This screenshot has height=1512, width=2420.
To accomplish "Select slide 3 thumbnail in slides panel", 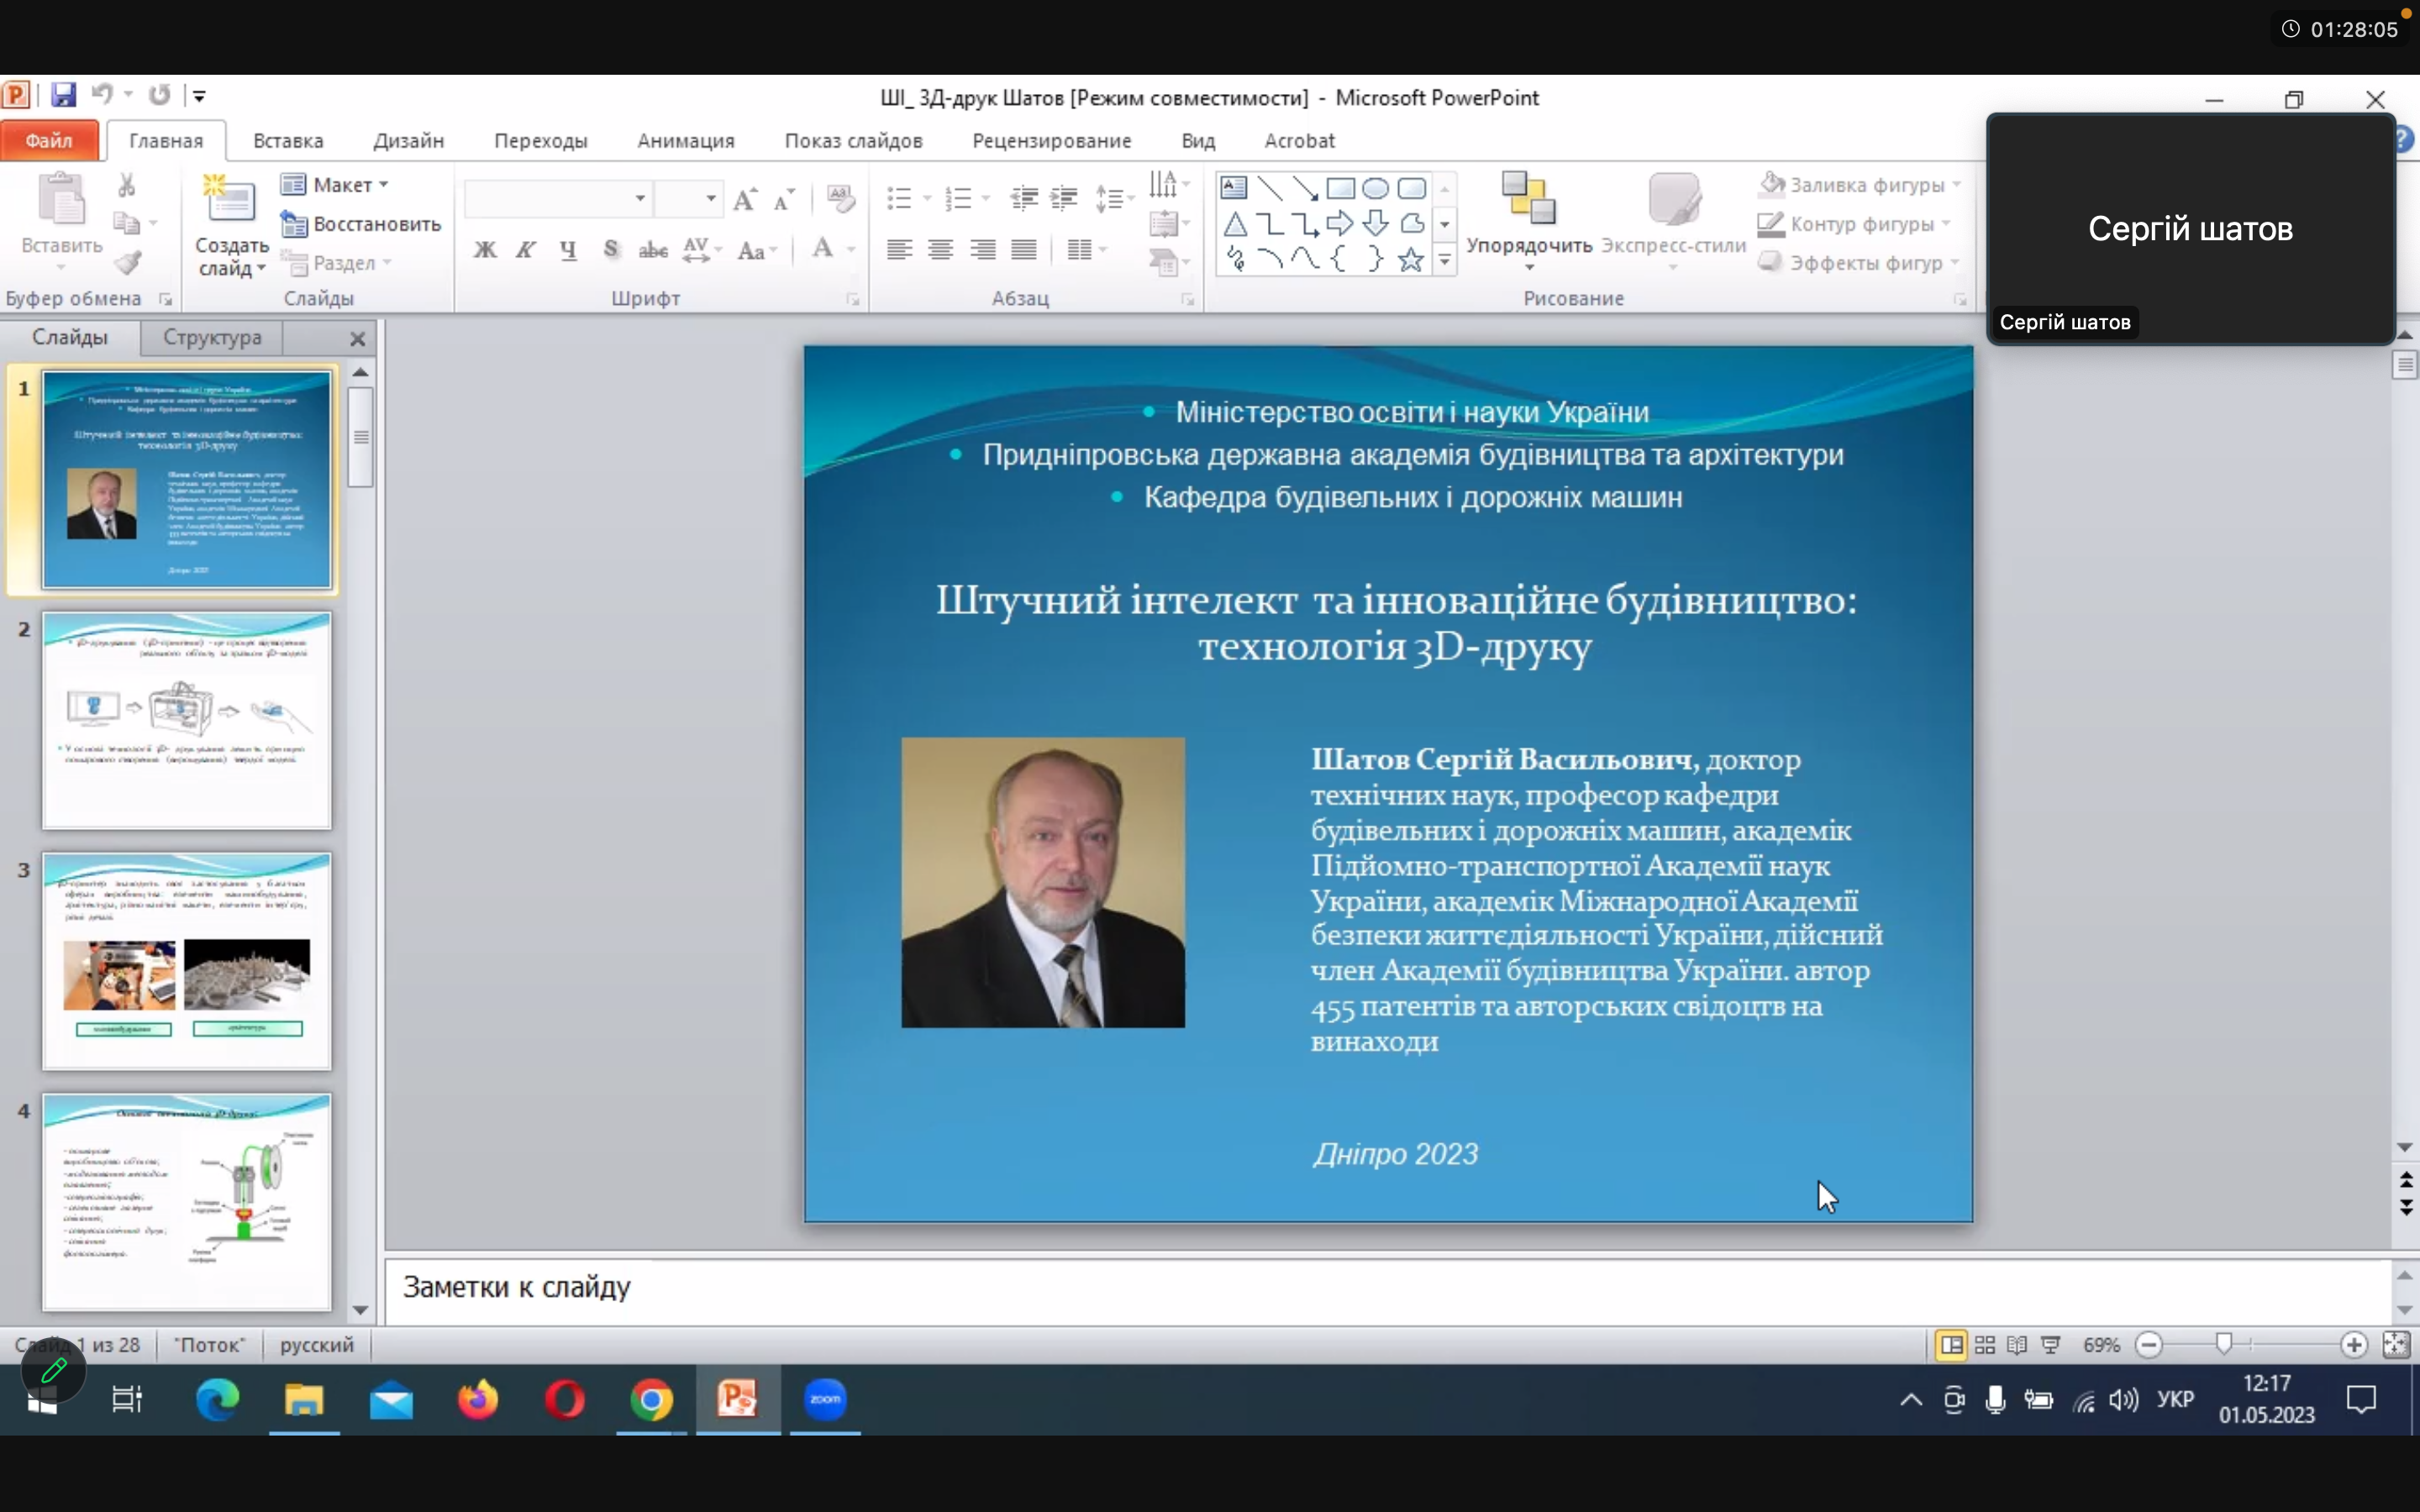I will point(187,961).
